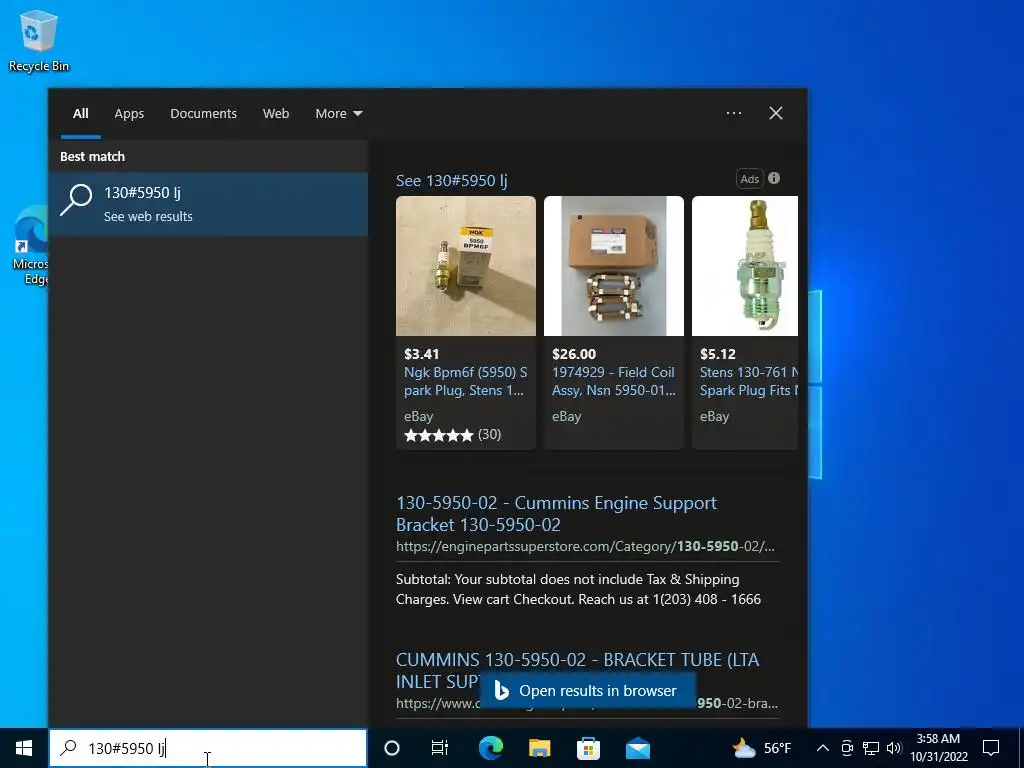Click the $3.41 price text
Screen dimensions: 1024x768
tap(422, 354)
